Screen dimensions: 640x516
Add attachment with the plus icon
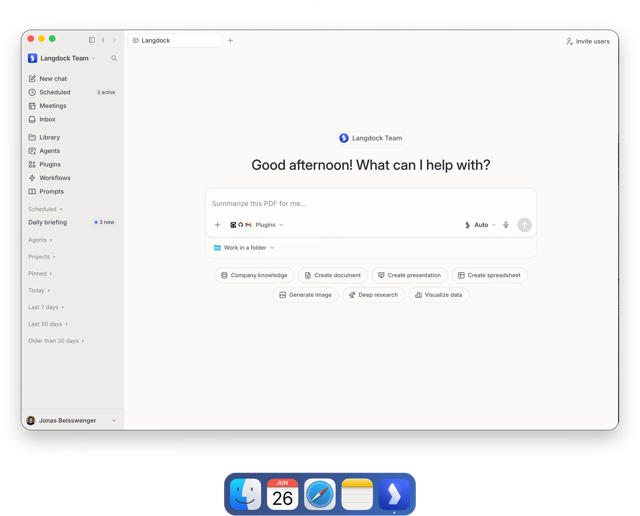(218, 225)
